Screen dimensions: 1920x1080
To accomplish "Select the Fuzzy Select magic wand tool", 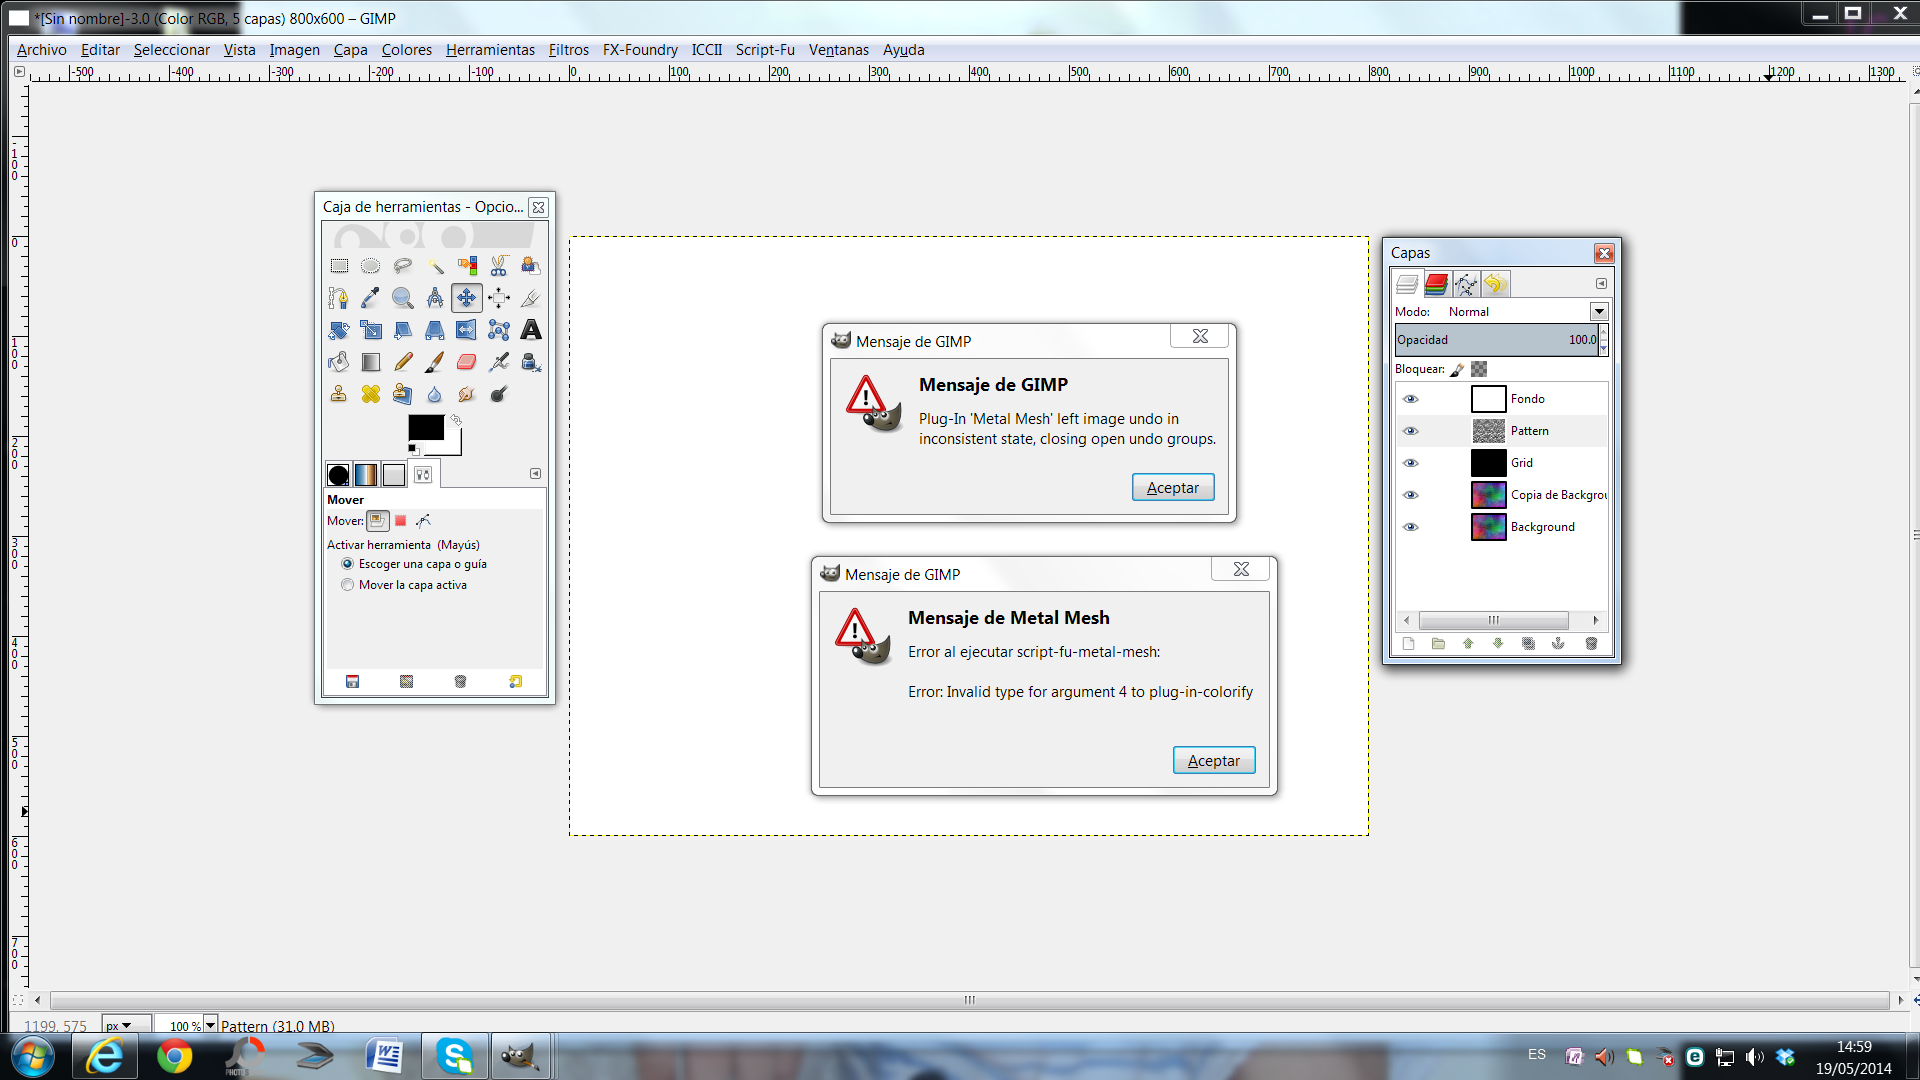I will (435, 266).
